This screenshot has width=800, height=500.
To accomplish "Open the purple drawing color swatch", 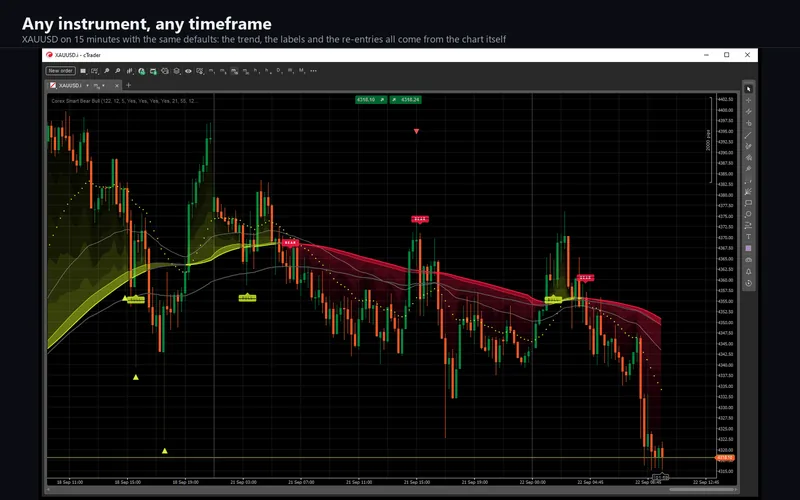I will [x=748, y=248].
